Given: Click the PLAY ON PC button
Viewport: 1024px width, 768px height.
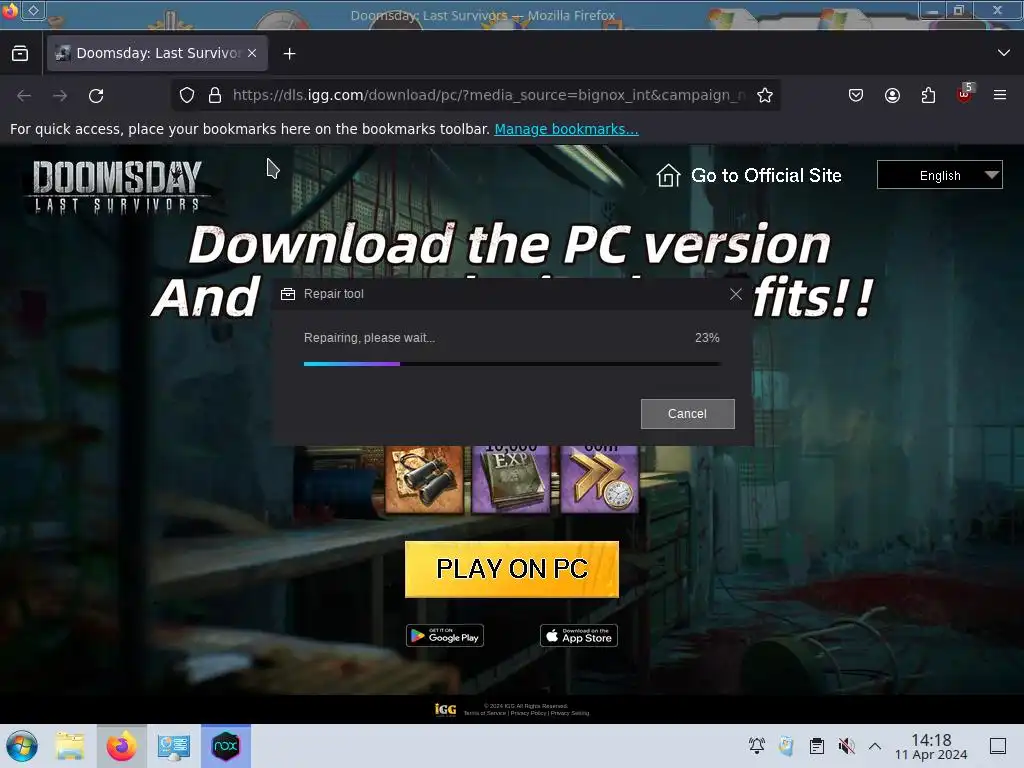Looking at the screenshot, I should (x=512, y=569).
